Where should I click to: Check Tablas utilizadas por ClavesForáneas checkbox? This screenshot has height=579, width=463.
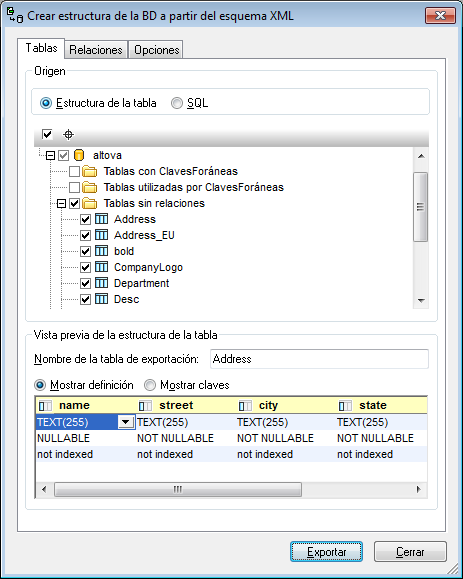click(75, 187)
